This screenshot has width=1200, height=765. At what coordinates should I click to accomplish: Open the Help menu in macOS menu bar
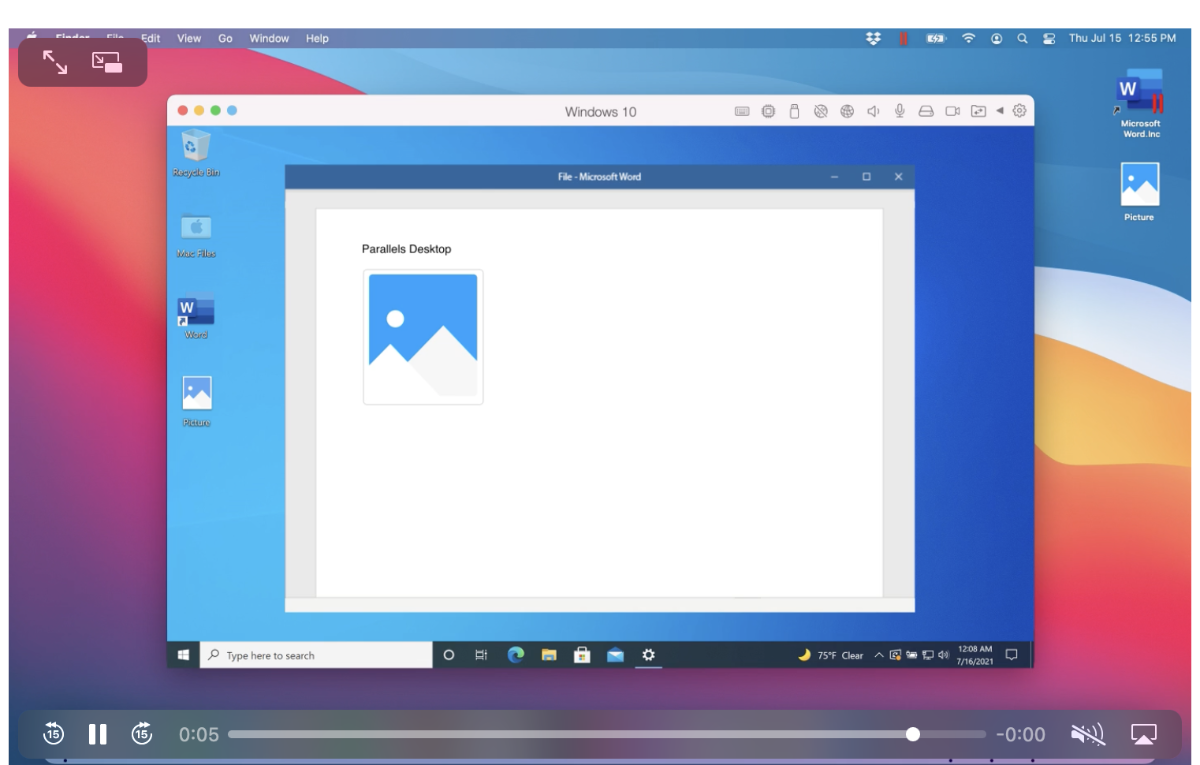coord(317,38)
